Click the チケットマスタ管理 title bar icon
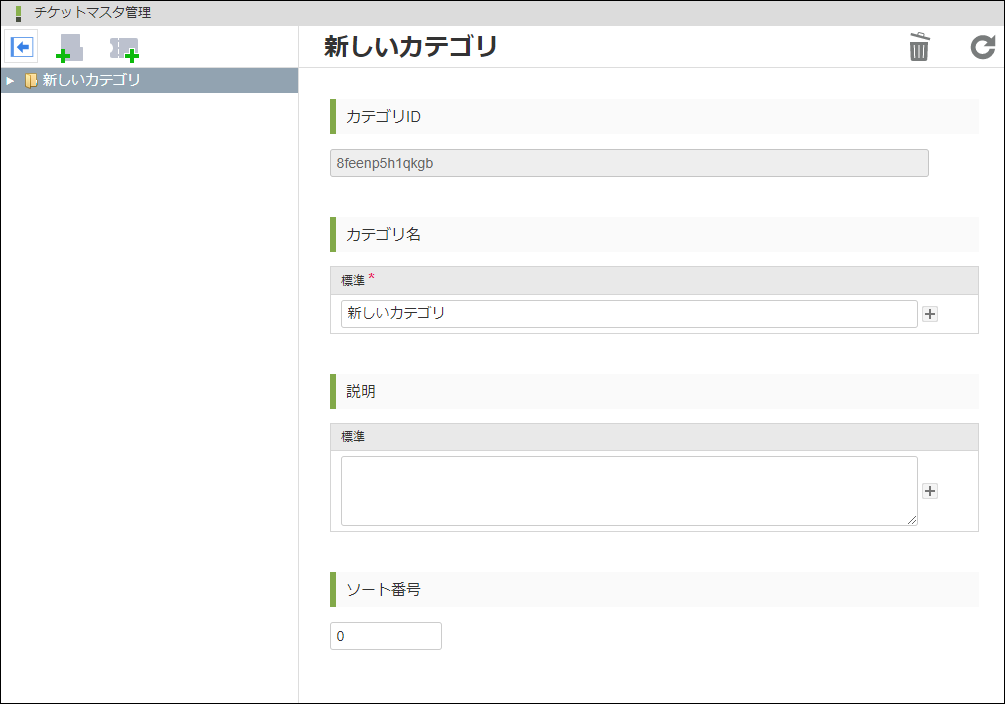This screenshot has width=1005, height=704. pyautogui.click(x=18, y=13)
